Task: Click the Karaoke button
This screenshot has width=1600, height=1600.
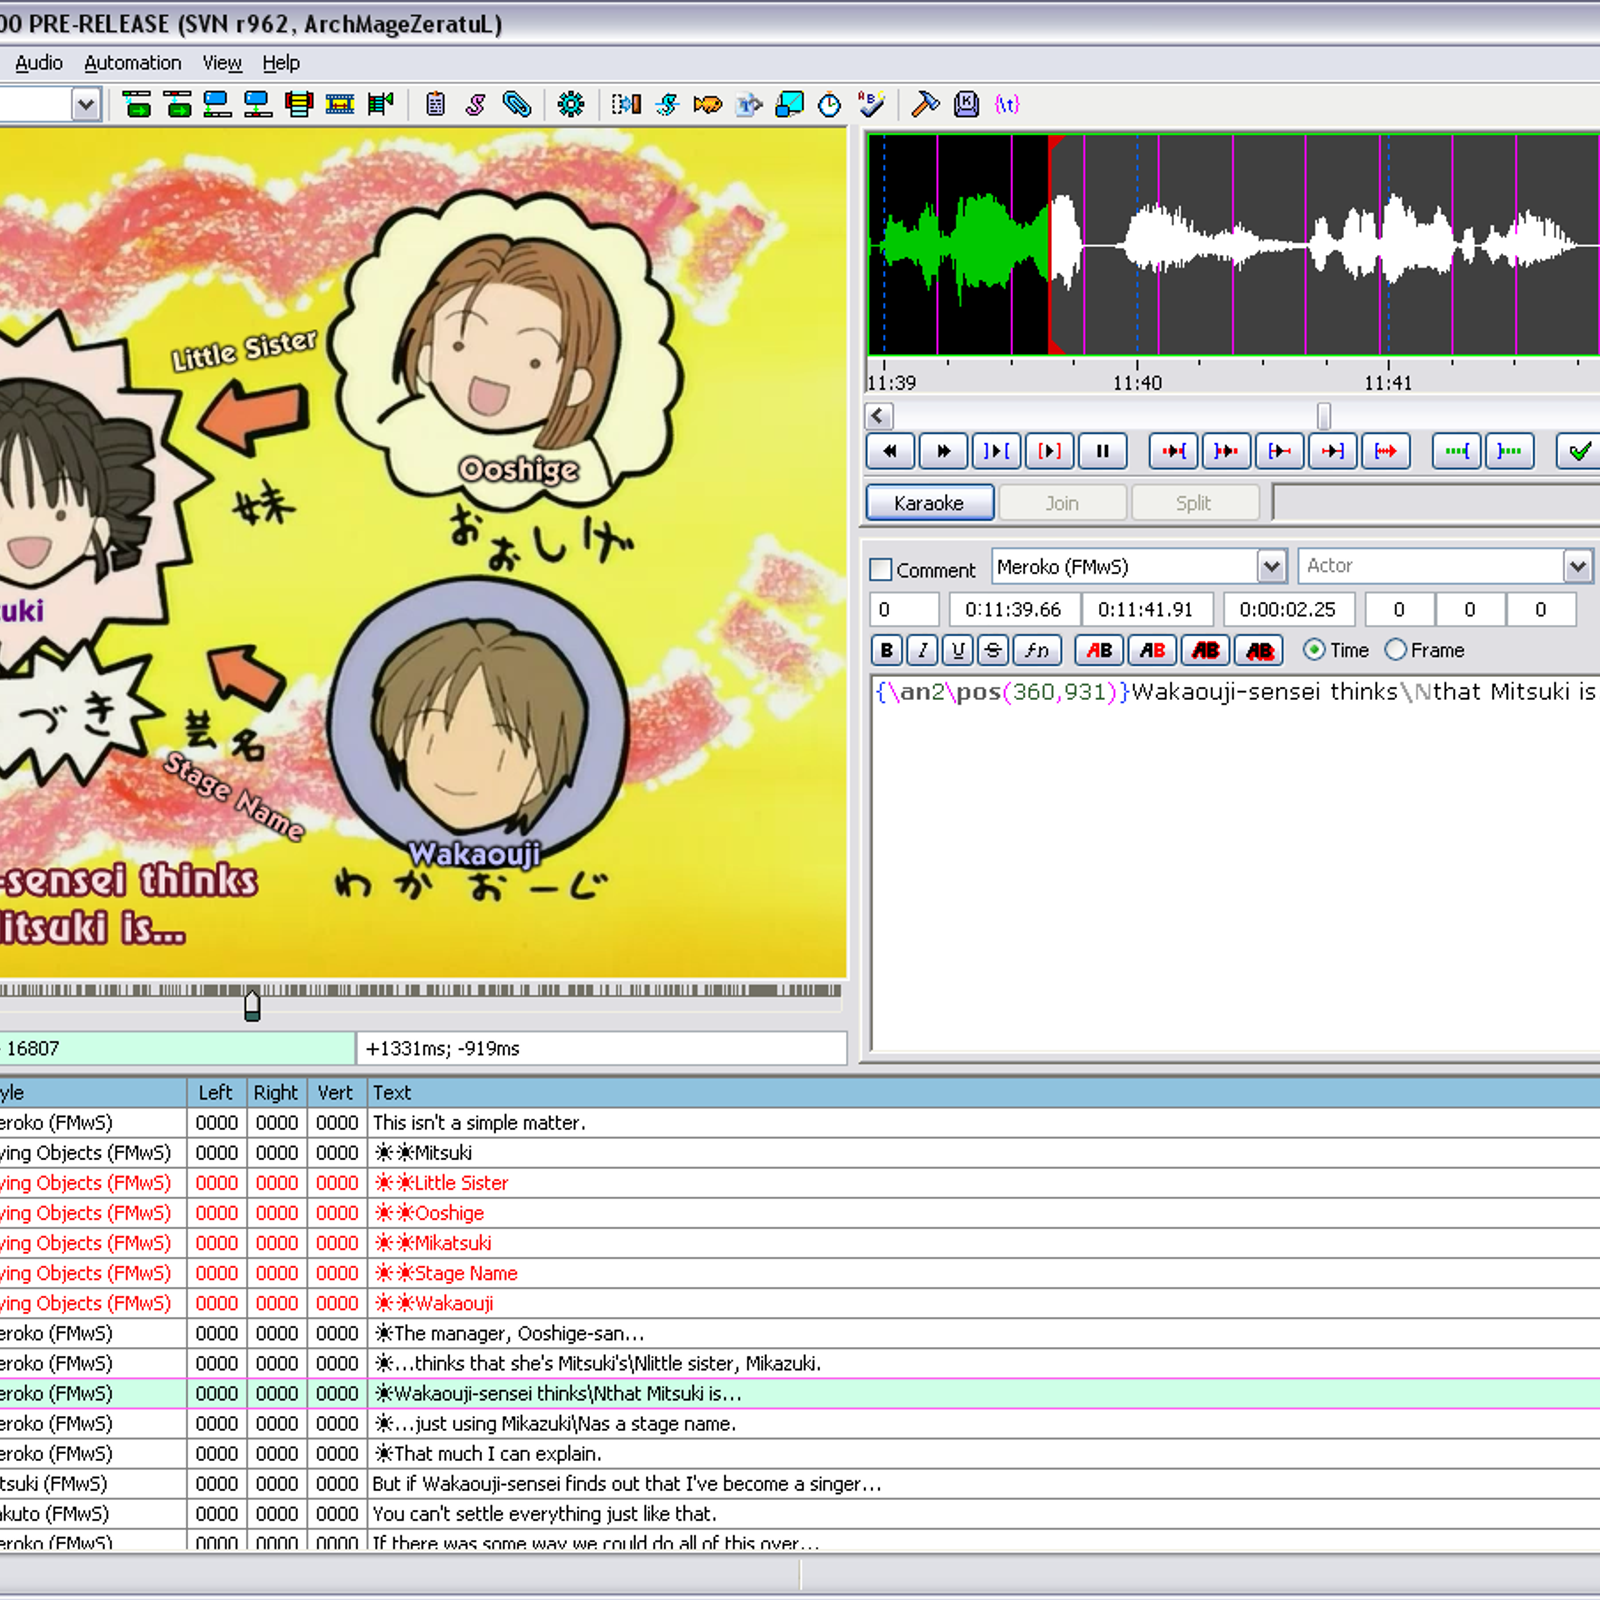Action: [x=930, y=502]
